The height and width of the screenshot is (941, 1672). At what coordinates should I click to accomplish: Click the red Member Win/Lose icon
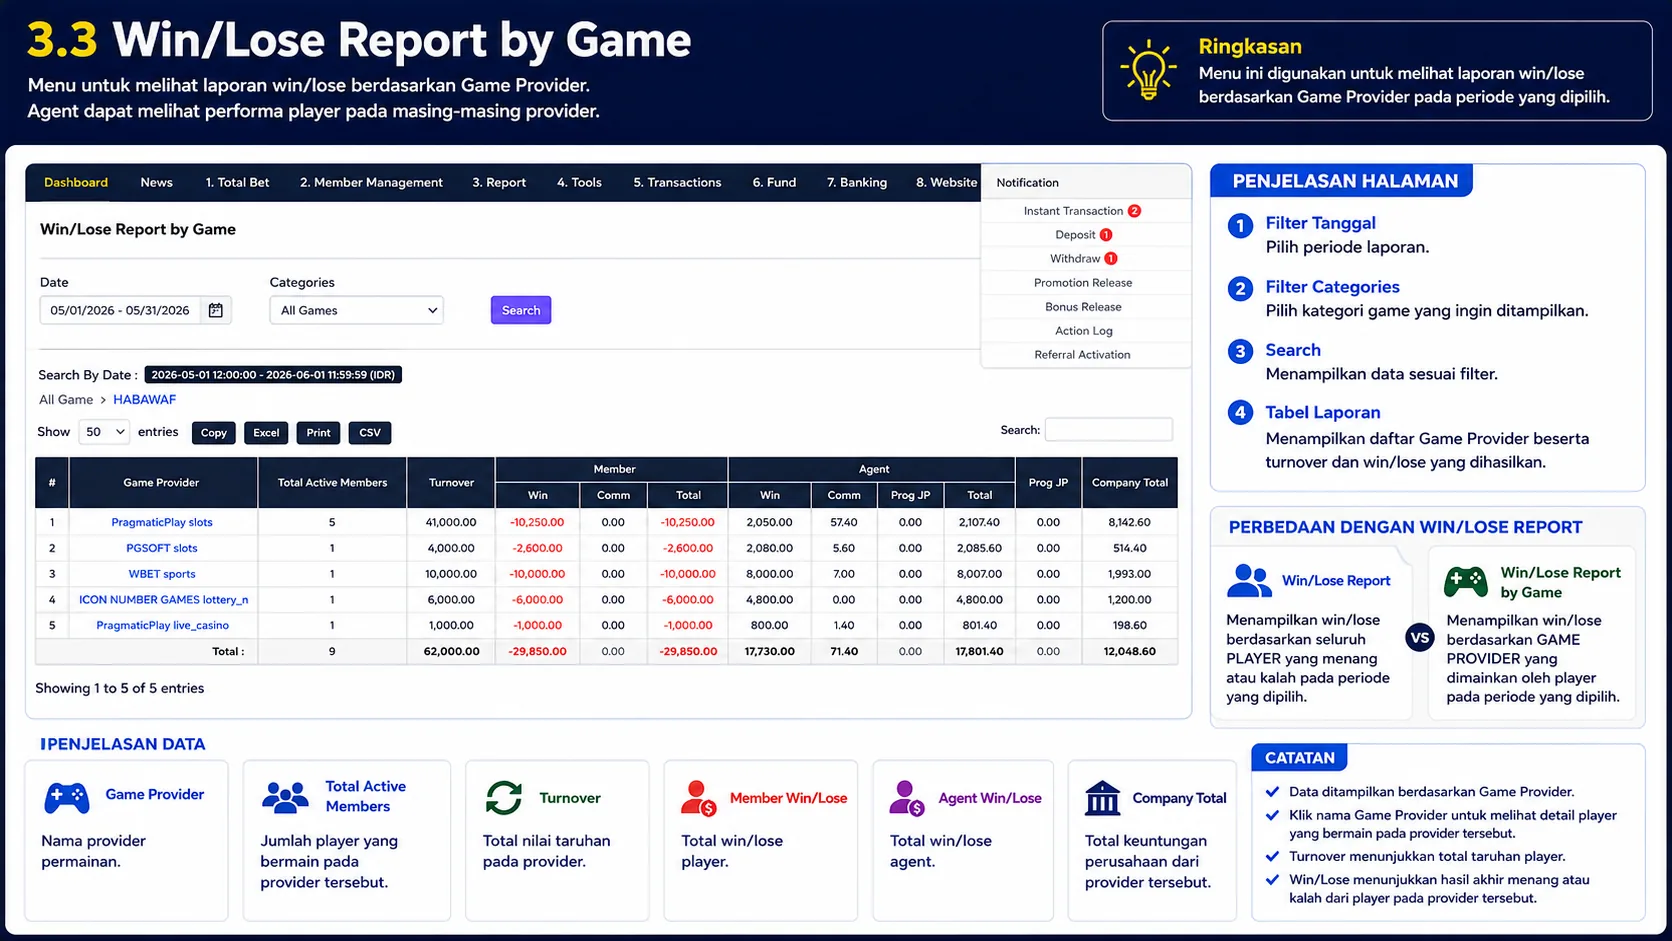click(698, 798)
